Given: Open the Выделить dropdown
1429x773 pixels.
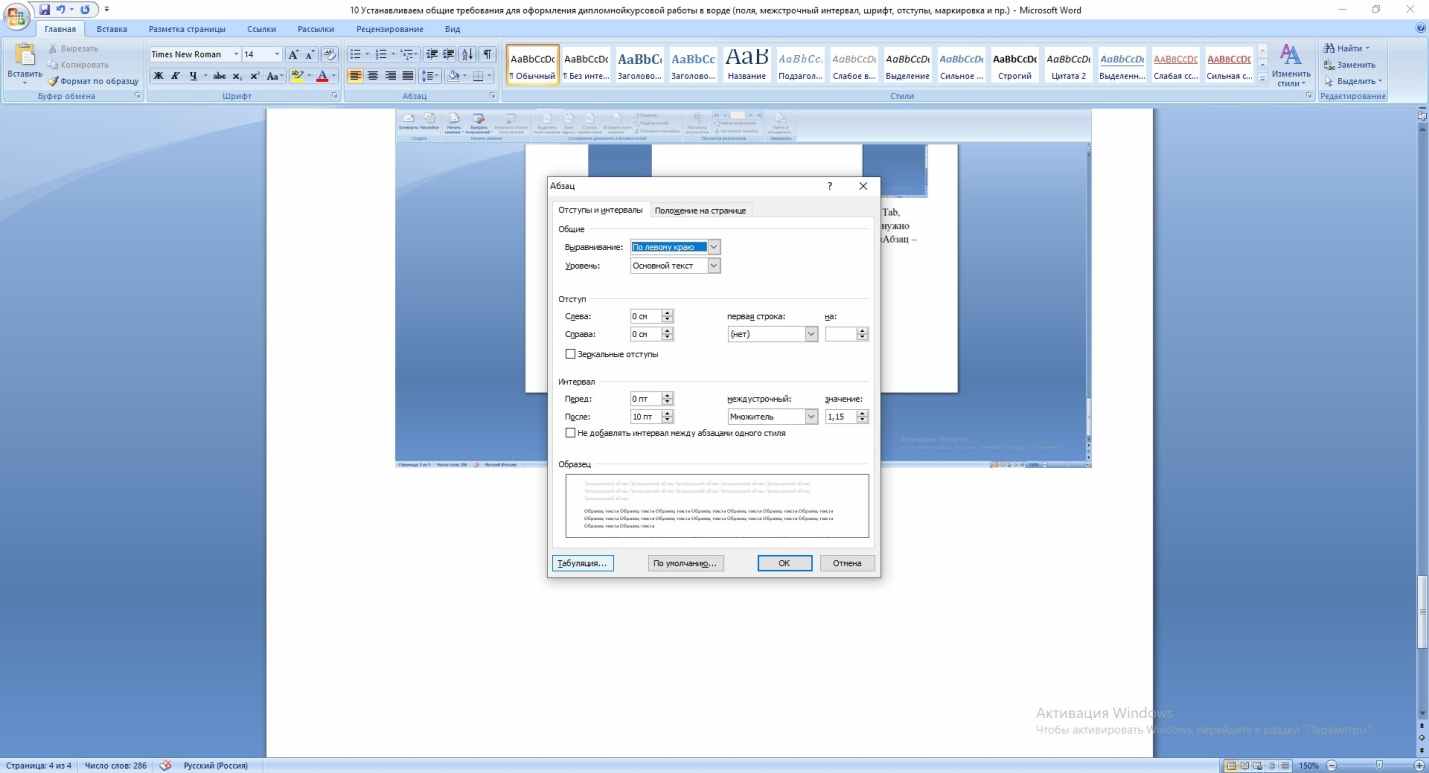Looking at the screenshot, I should 1354,81.
